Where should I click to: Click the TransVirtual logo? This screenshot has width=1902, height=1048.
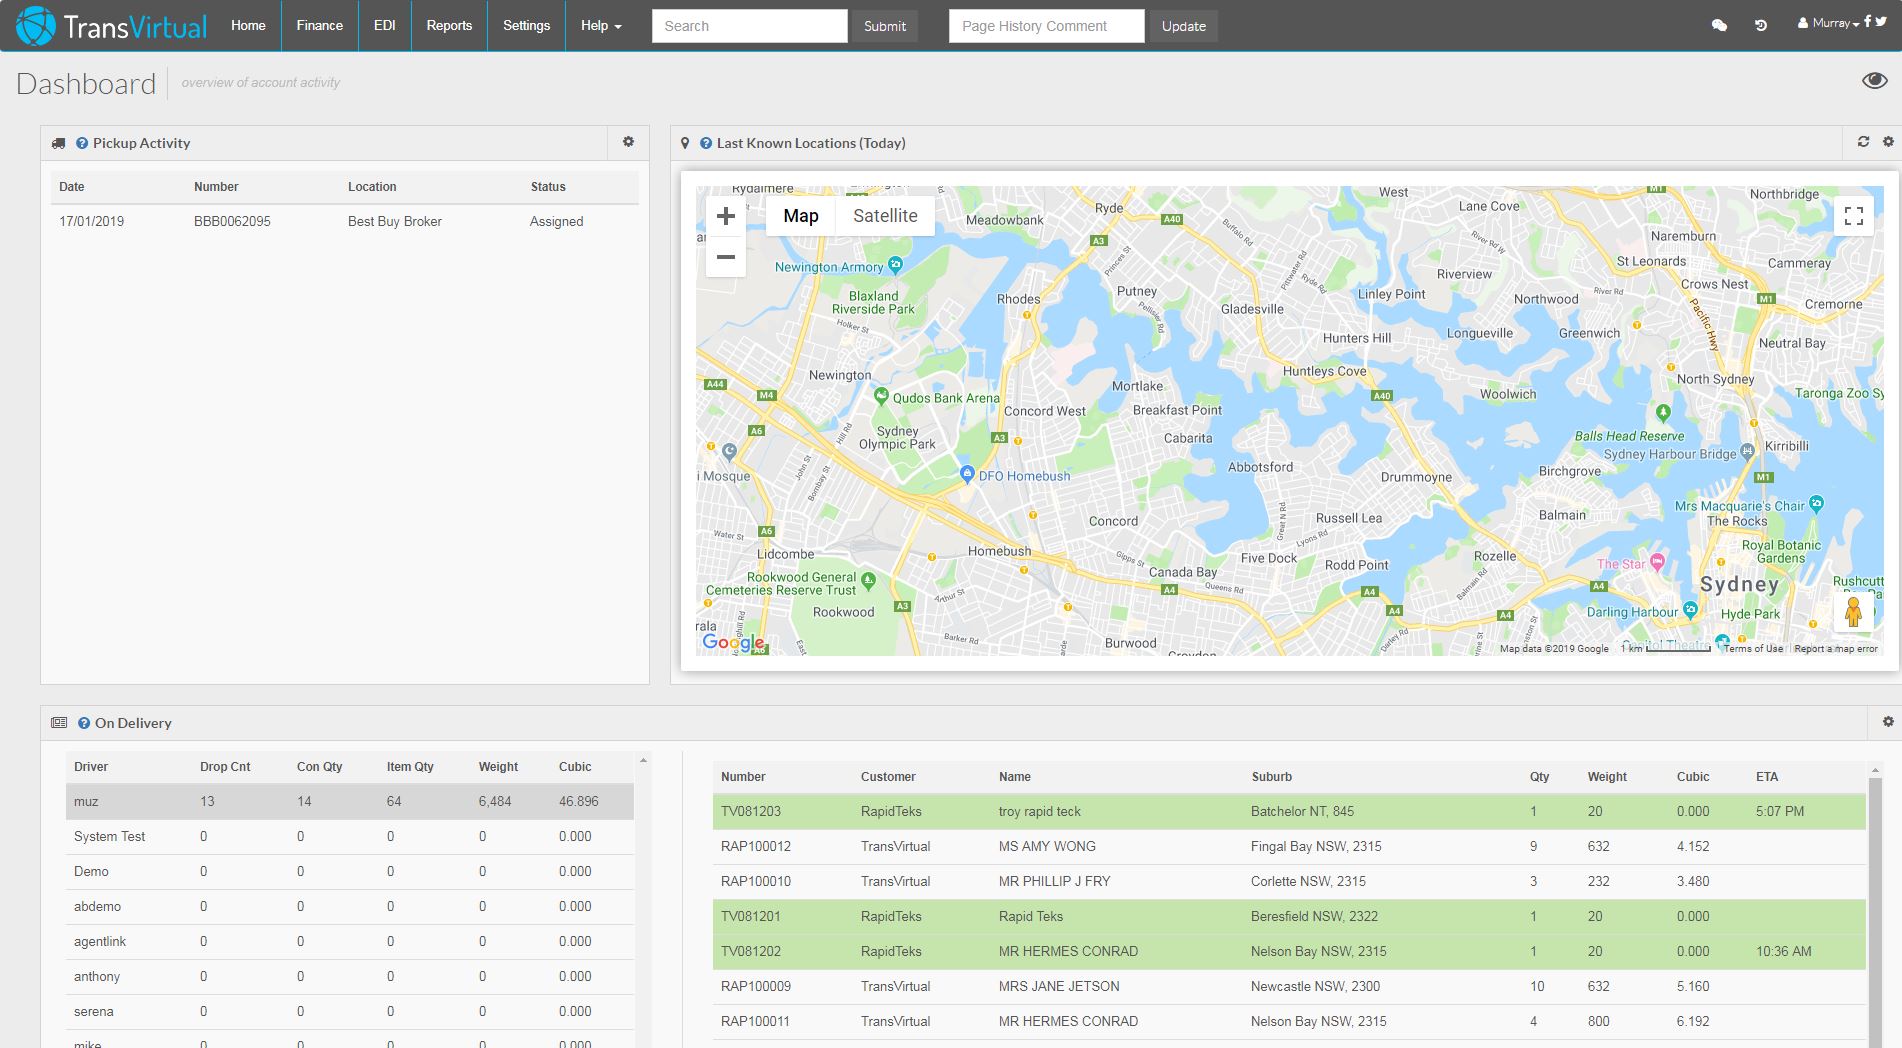(x=110, y=25)
